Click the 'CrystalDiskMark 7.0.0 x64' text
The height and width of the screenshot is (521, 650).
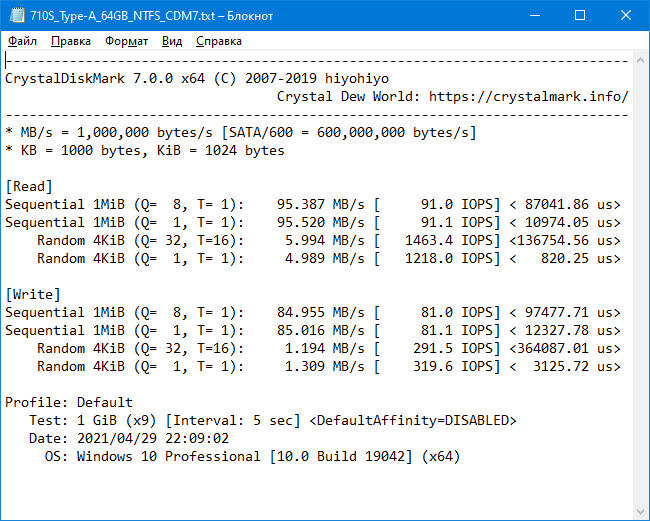click(x=105, y=78)
